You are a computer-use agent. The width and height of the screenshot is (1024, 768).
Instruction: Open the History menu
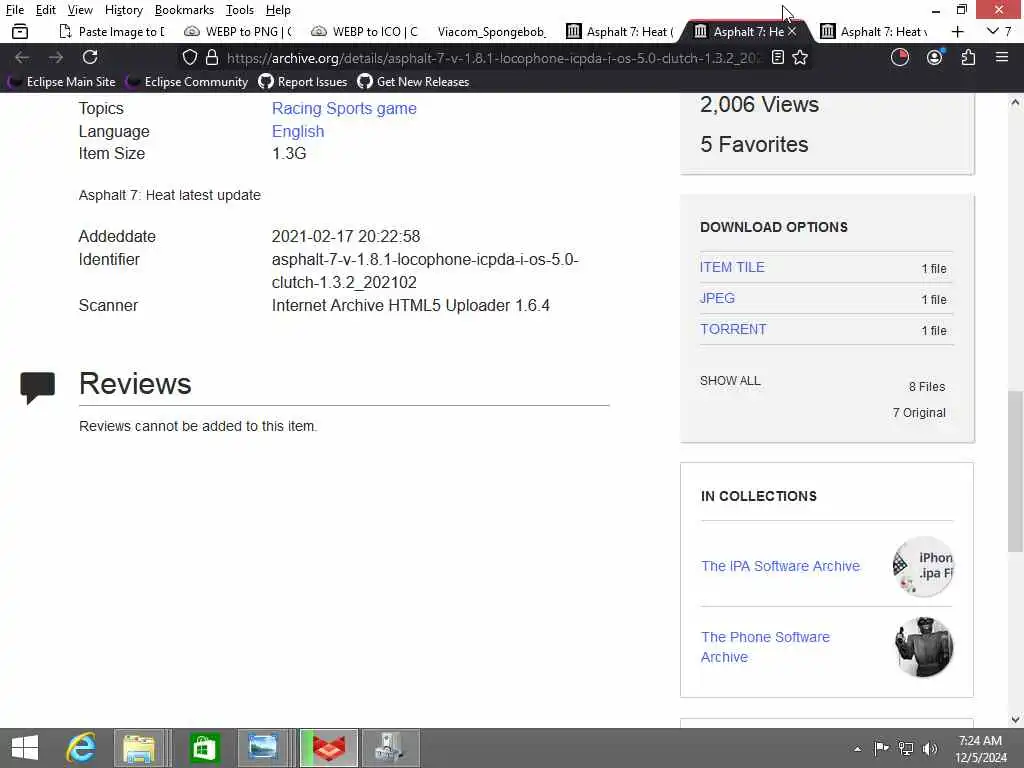(x=124, y=10)
